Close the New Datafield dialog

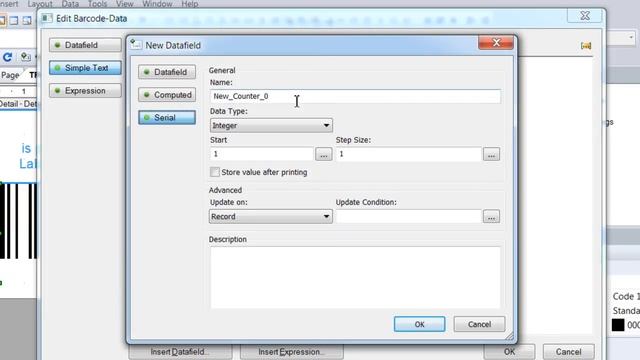click(x=496, y=42)
